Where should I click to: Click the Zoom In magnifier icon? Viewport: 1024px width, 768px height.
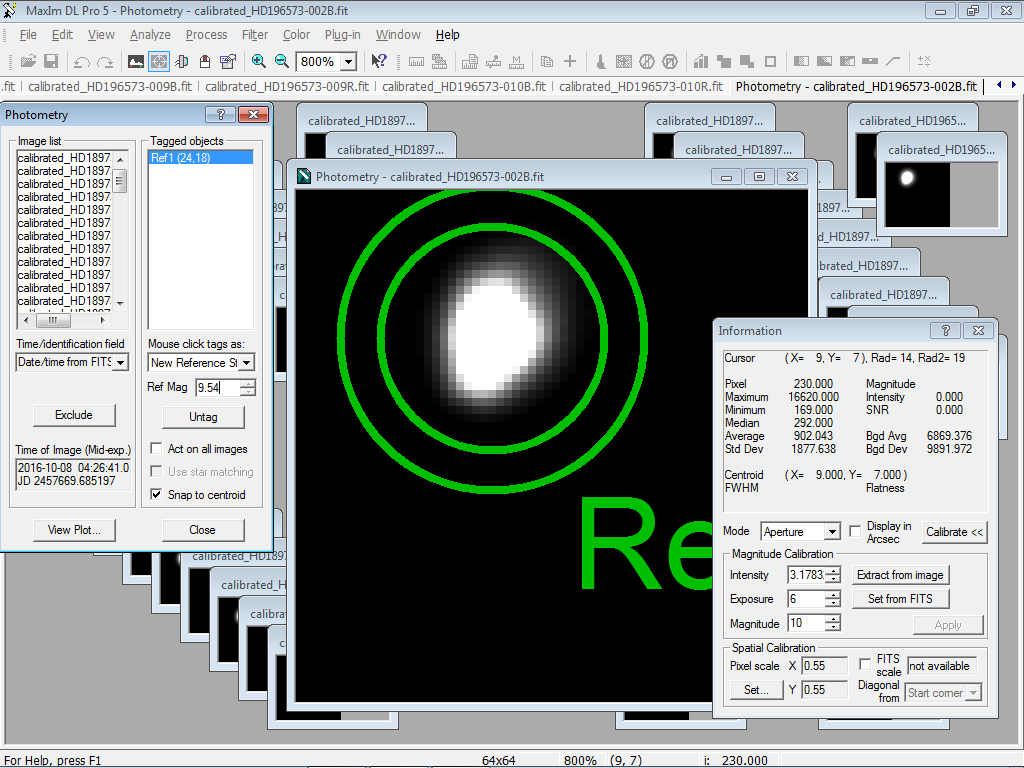point(259,61)
